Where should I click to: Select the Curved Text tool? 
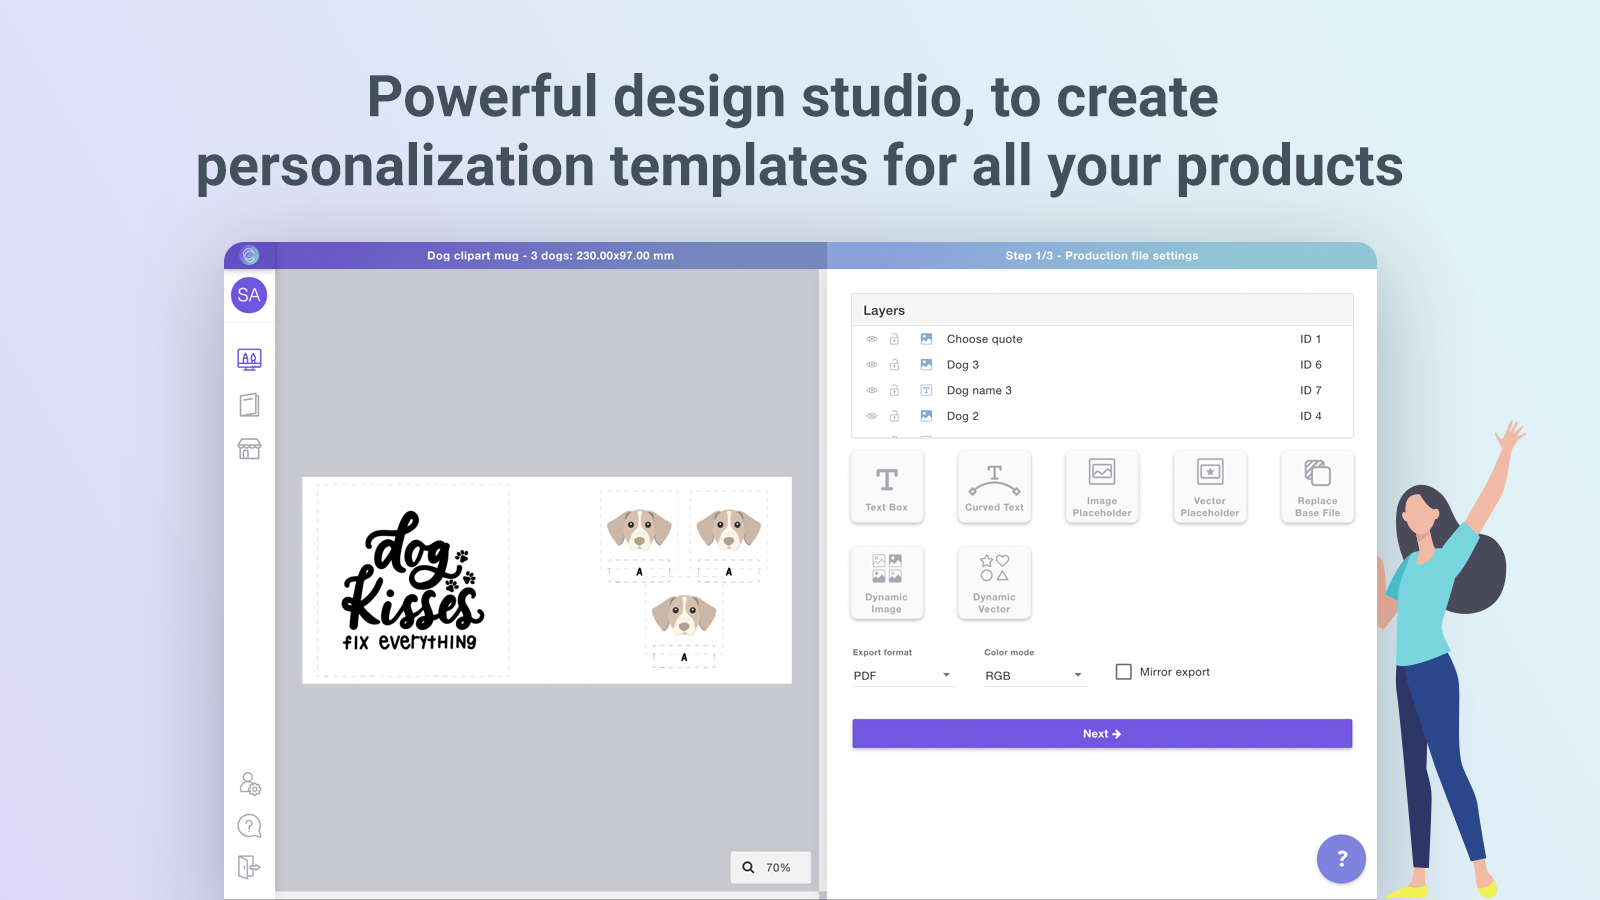(x=994, y=487)
